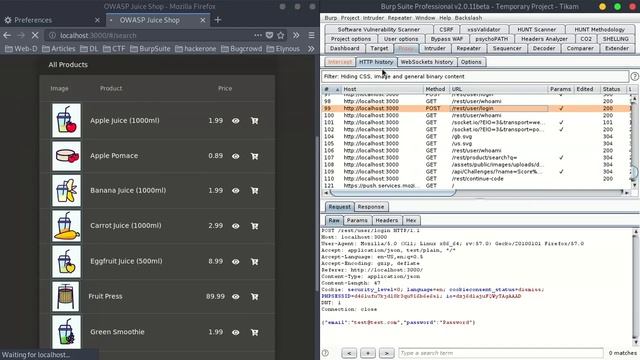The image size is (640, 360).
Task: Open Fruit Press product image
Action: 66,296
